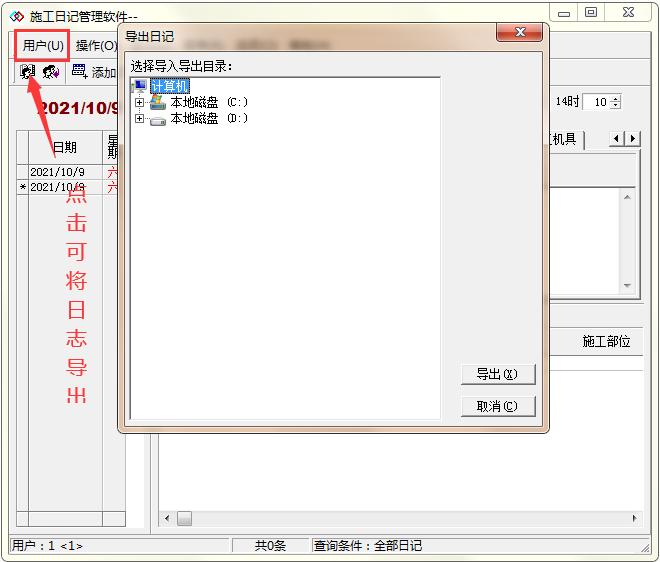660x562 pixels.
Task: Expand the local disk (C:) node
Action: coord(139,102)
